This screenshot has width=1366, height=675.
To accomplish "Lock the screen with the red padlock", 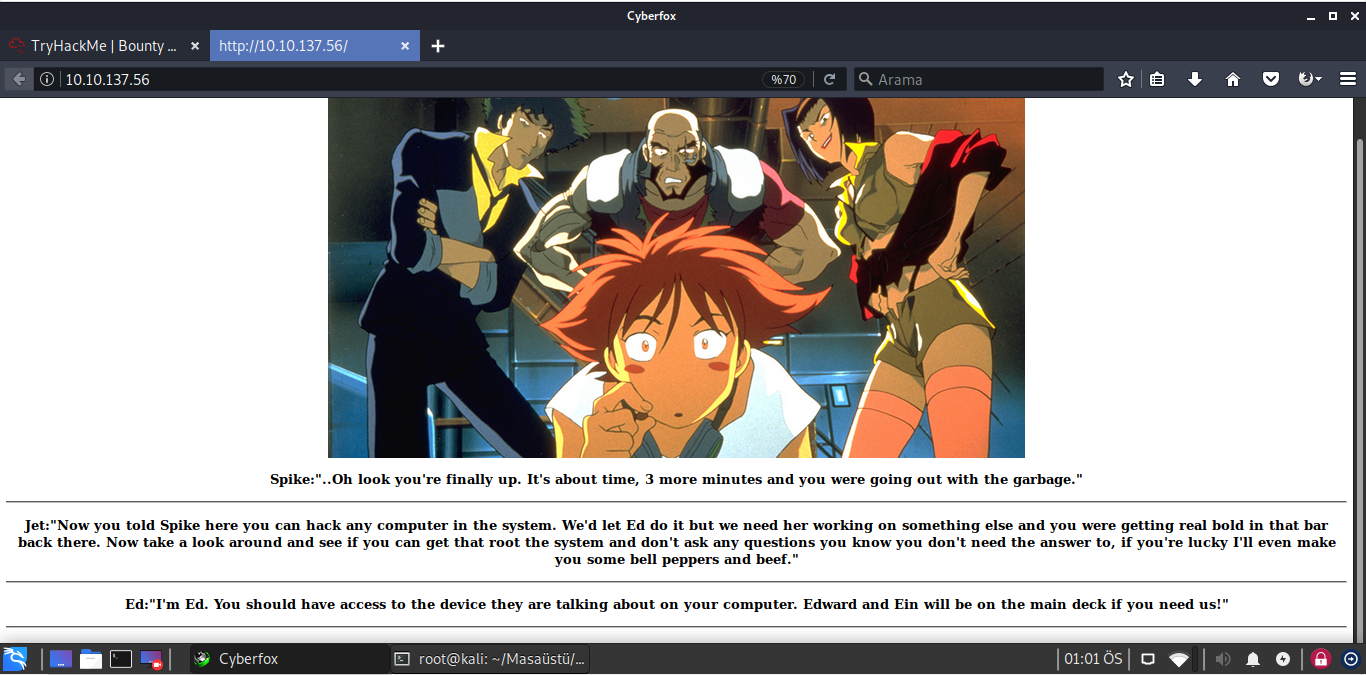I will coord(1320,659).
